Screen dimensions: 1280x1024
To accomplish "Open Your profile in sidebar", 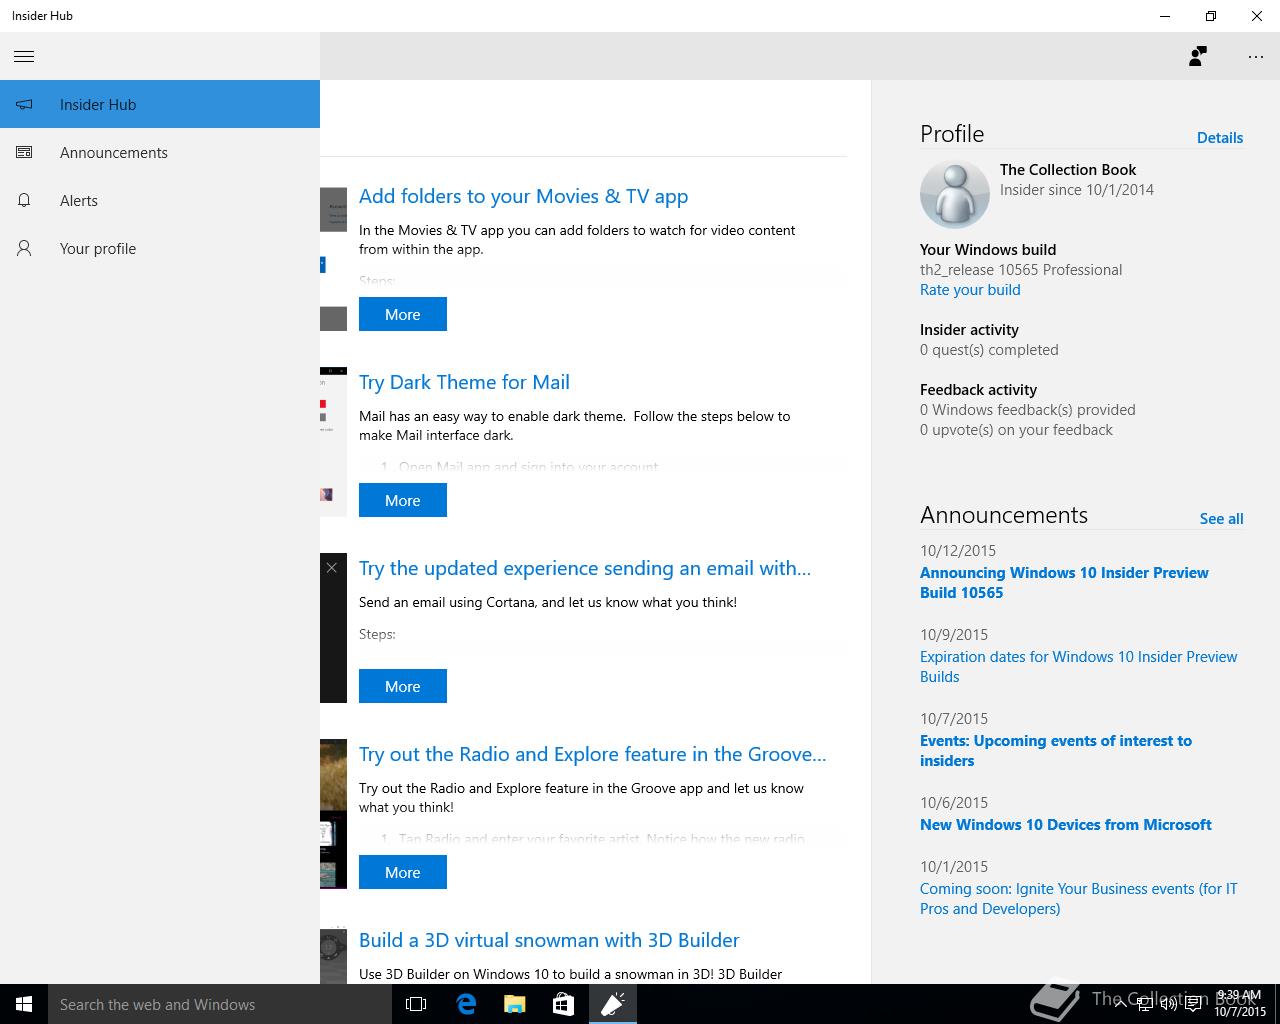I will pyautogui.click(x=160, y=248).
